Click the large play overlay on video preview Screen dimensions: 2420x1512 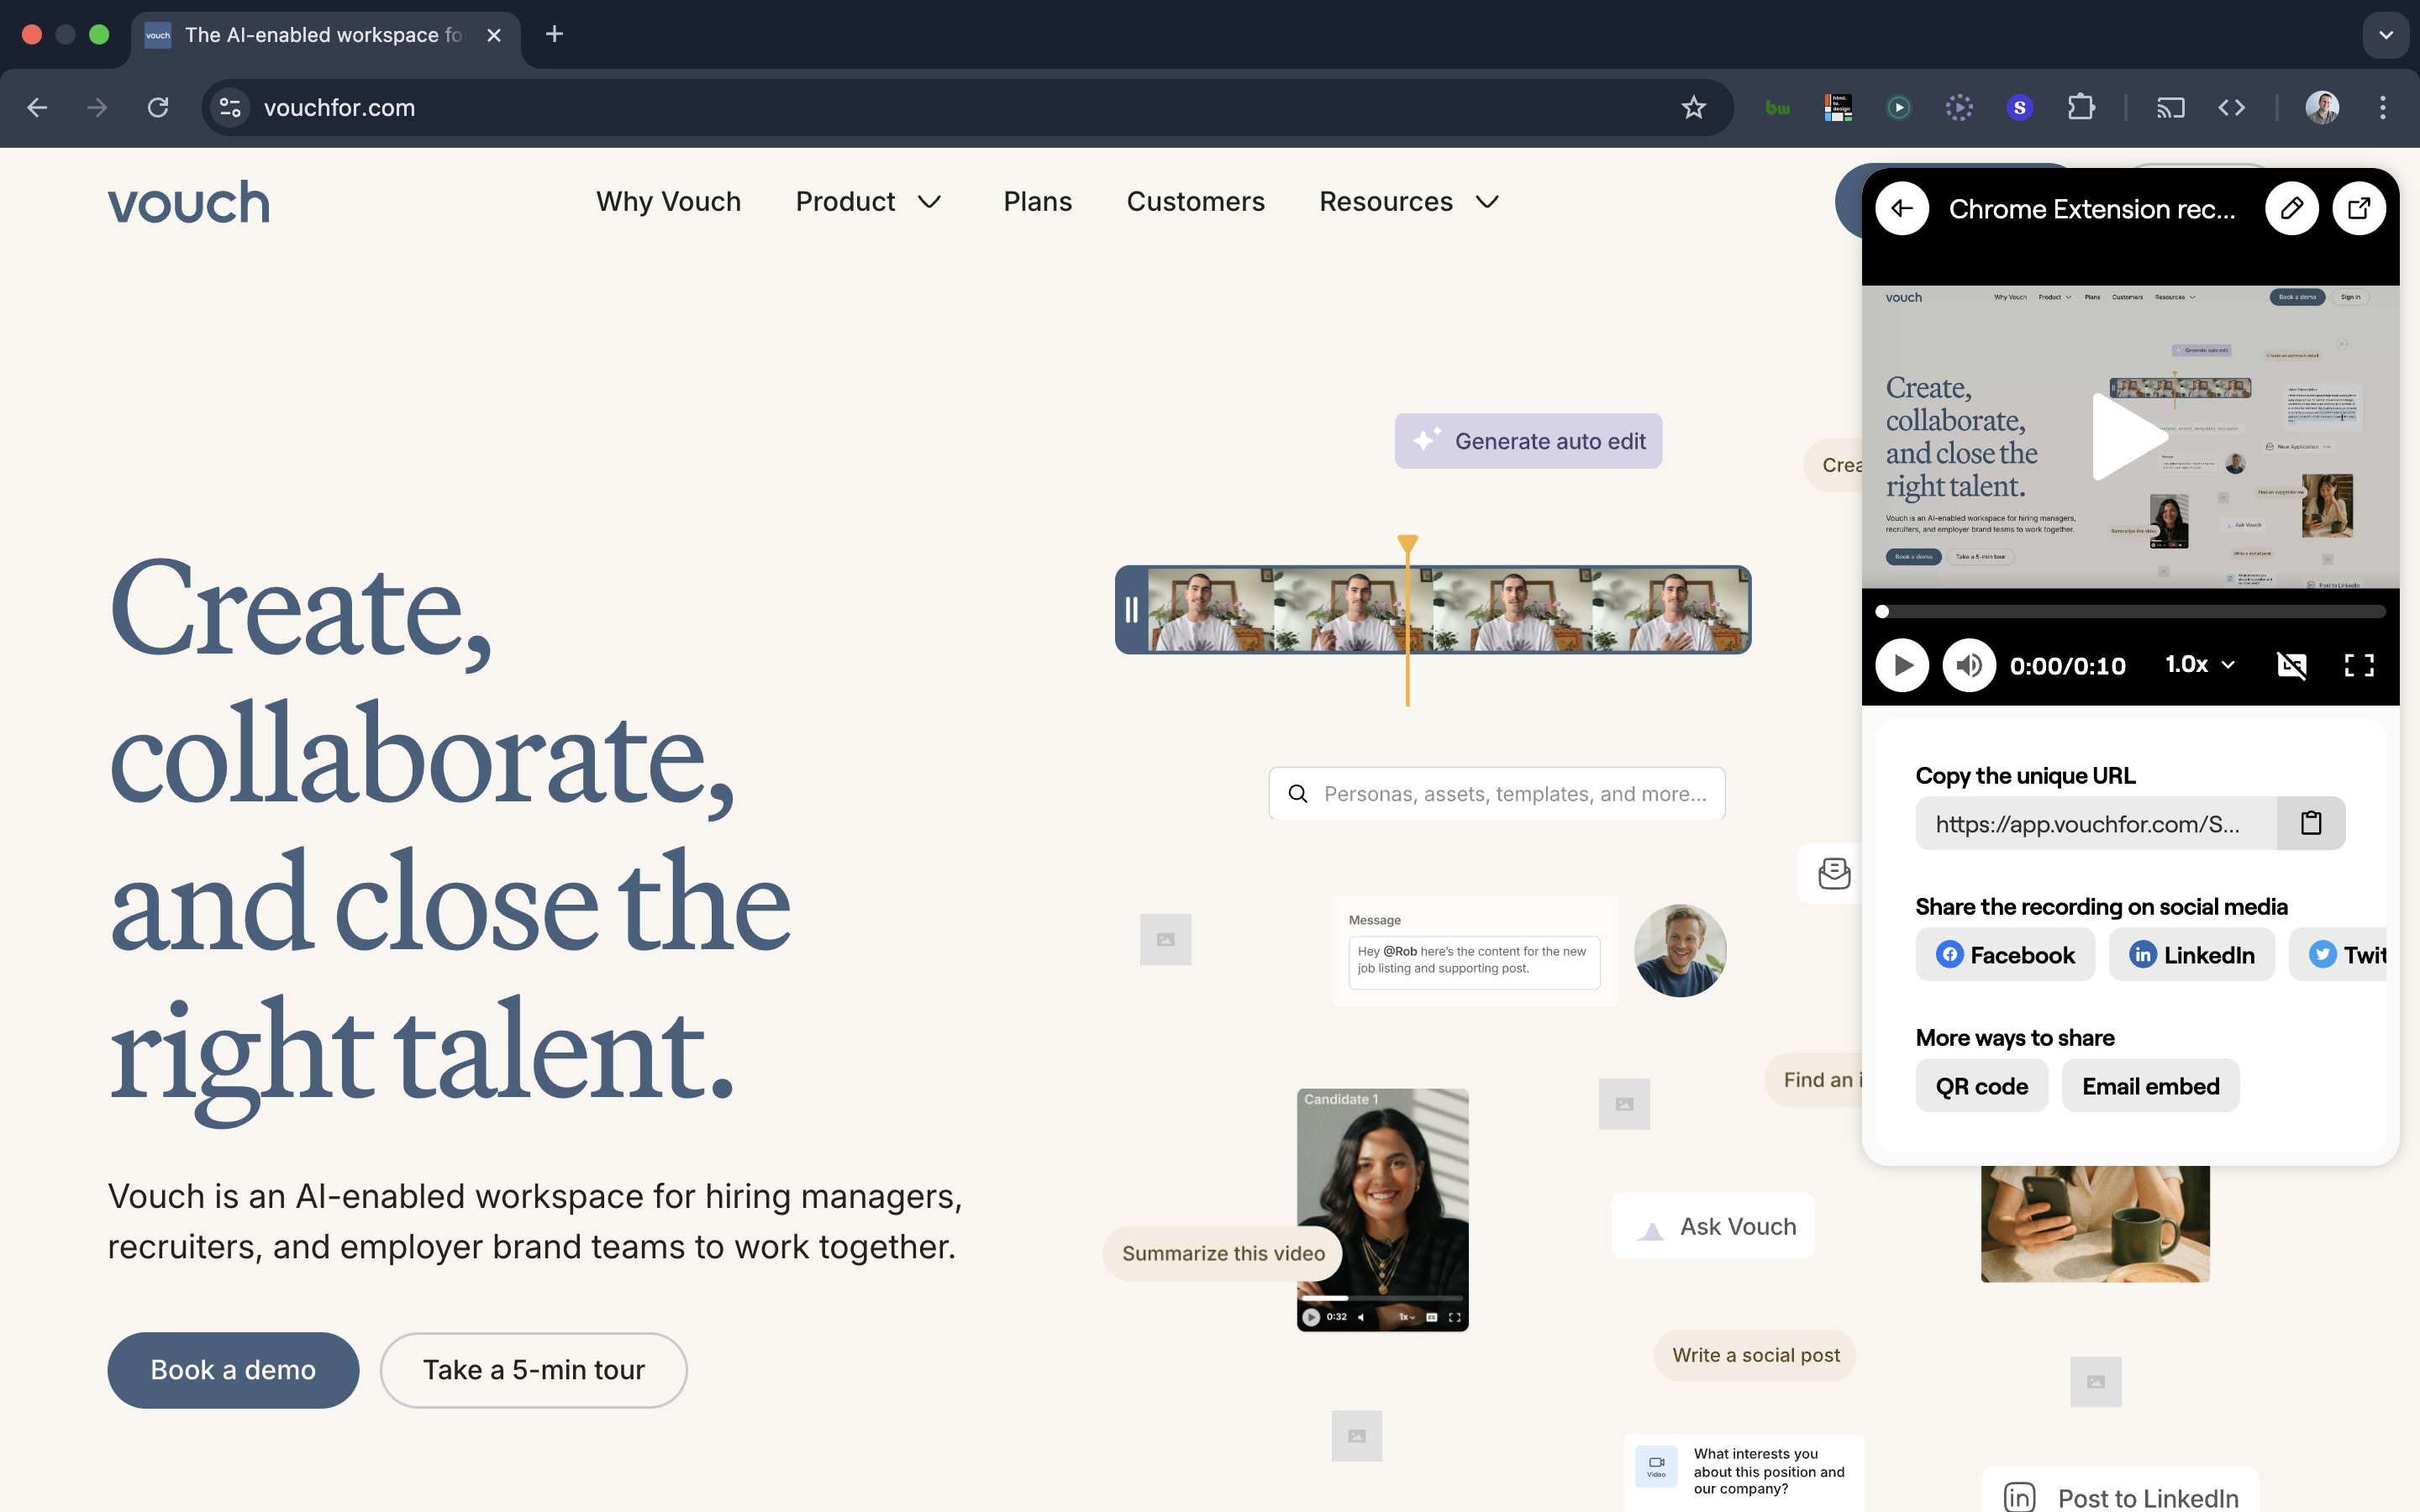point(2130,437)
